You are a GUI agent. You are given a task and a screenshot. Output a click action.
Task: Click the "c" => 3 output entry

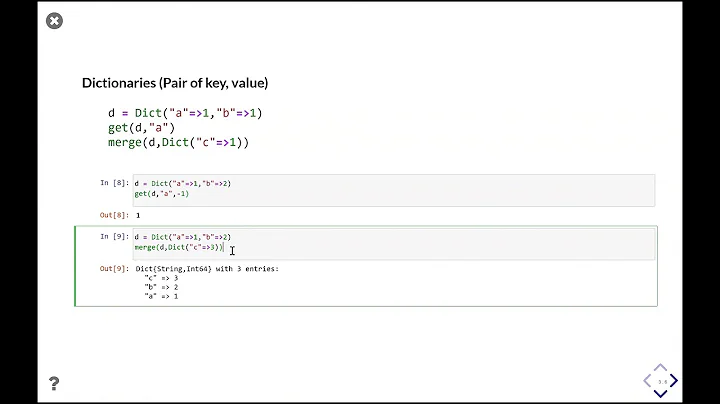(x=162, y=278)
